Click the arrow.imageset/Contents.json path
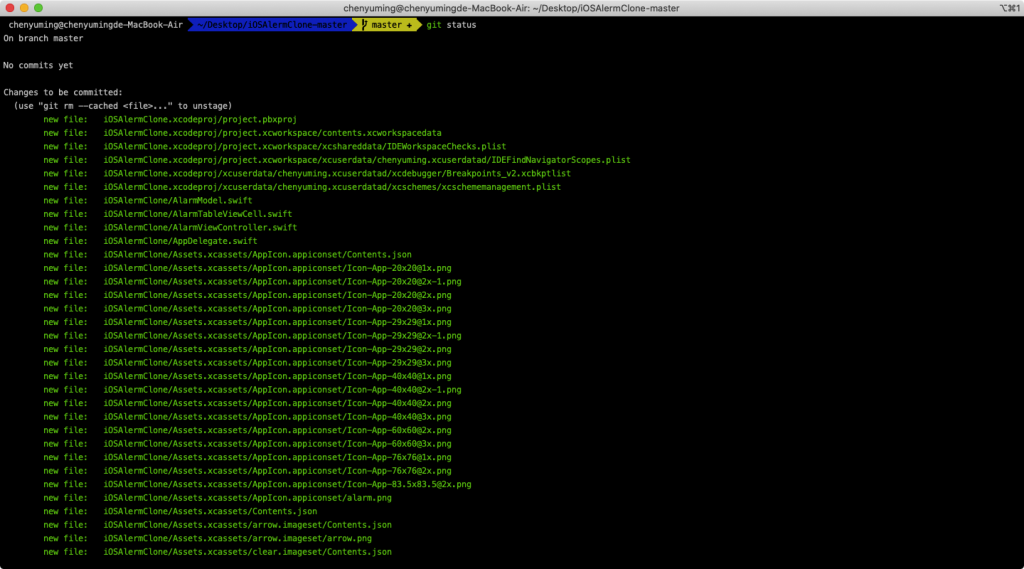The width and height of the screenshot is (1024, 569). click(248, 525)
